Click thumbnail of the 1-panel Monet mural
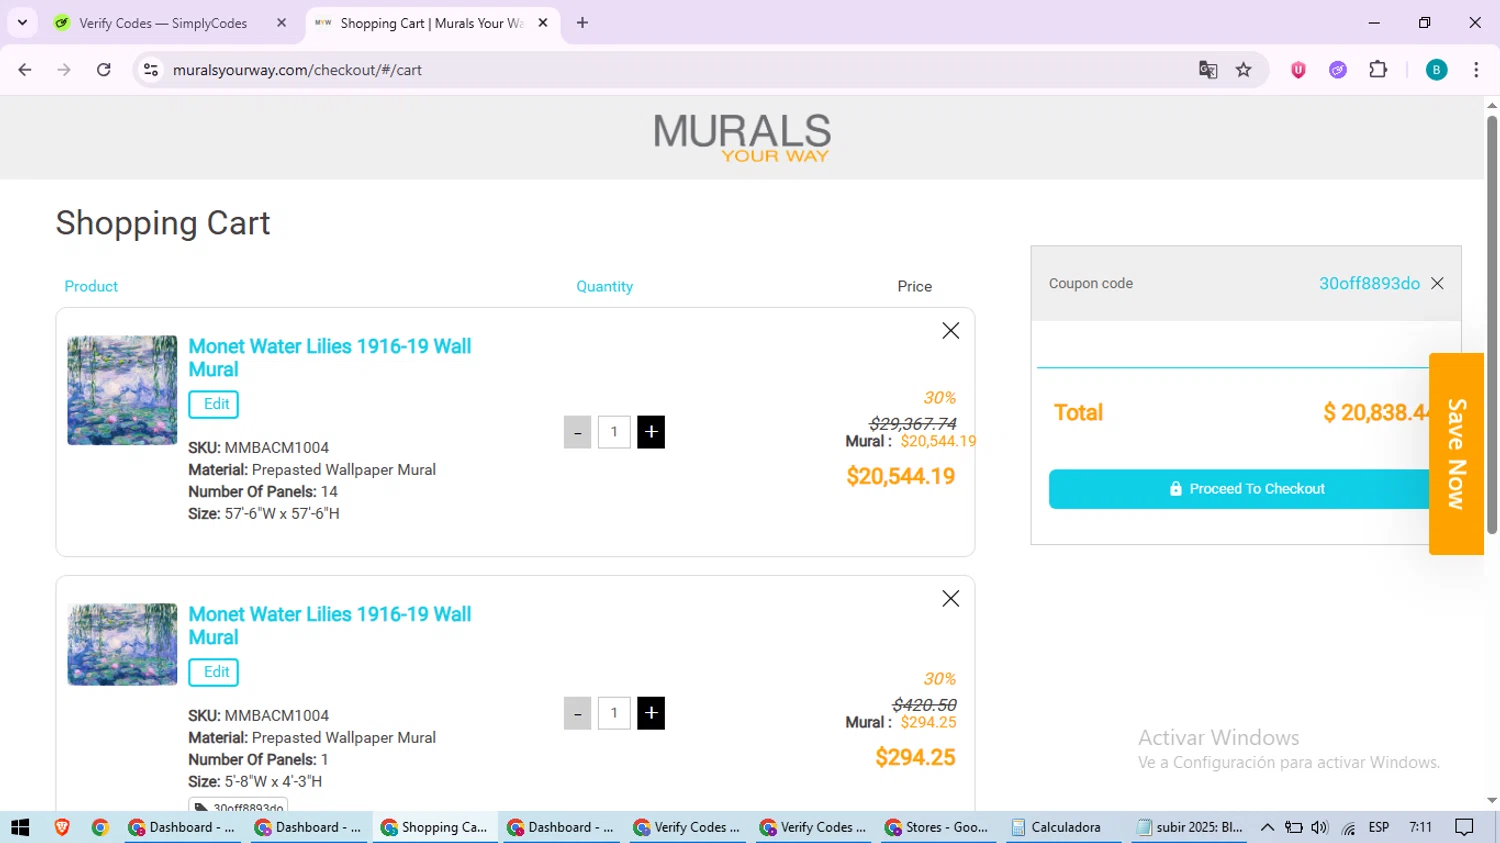Viewport: 1500px width, 843px height. [x=122, y=644]
